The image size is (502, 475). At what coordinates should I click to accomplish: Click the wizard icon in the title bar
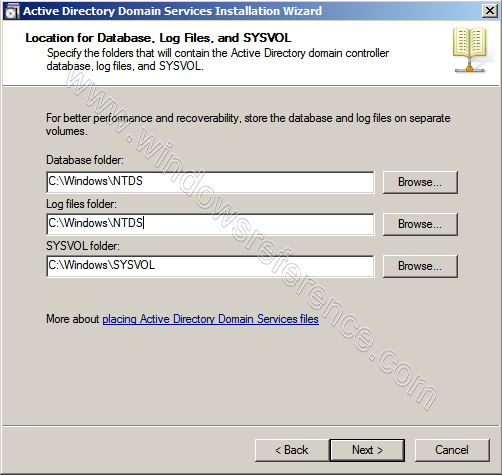[x=12, y=11]
